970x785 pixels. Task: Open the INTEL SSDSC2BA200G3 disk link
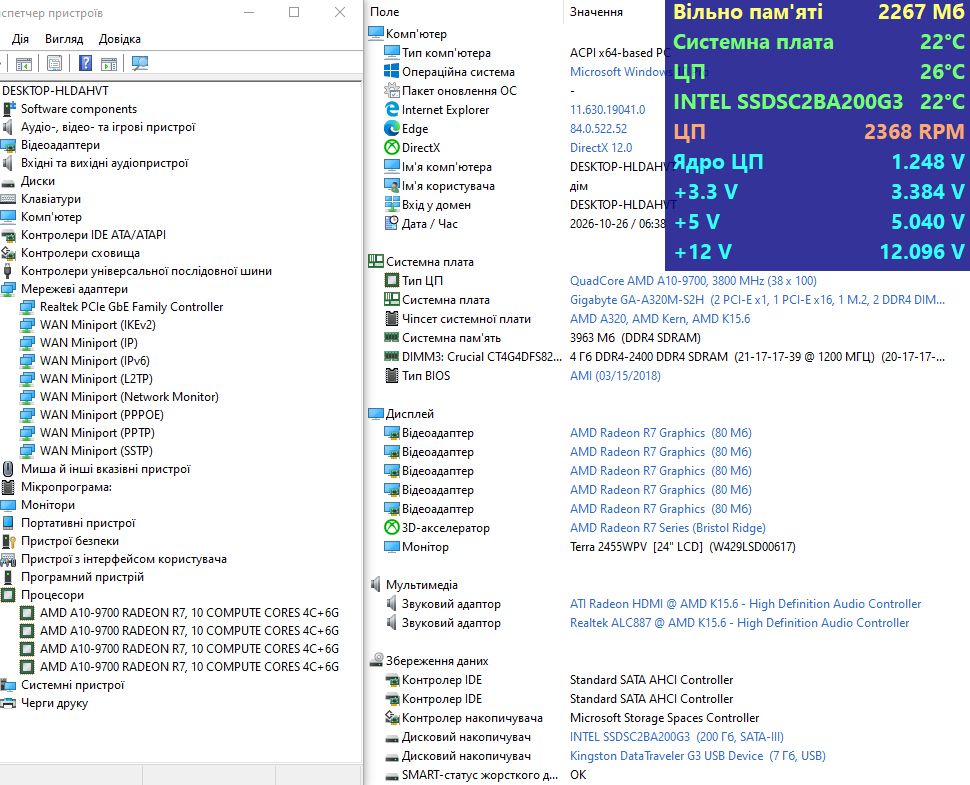coord(677,737)
